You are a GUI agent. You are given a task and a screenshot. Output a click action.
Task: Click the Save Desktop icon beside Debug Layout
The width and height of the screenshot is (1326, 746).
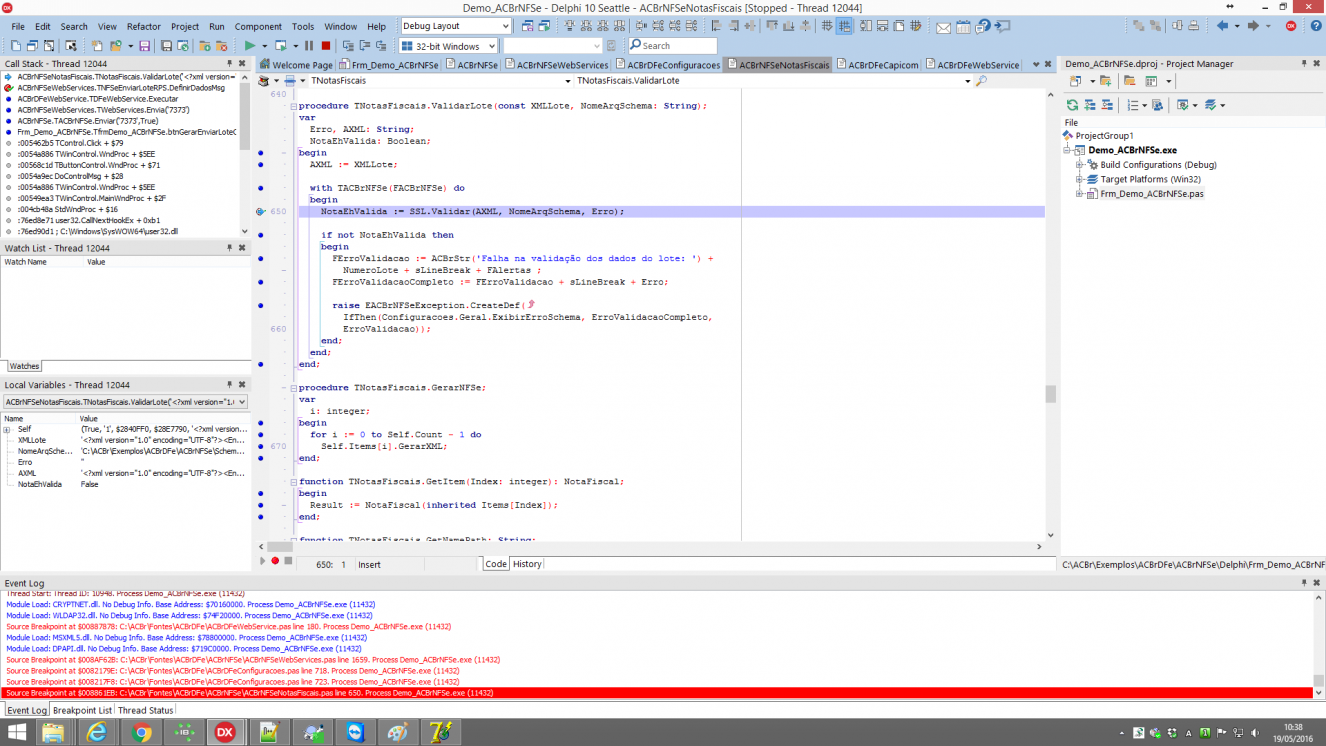click(526, 26)
